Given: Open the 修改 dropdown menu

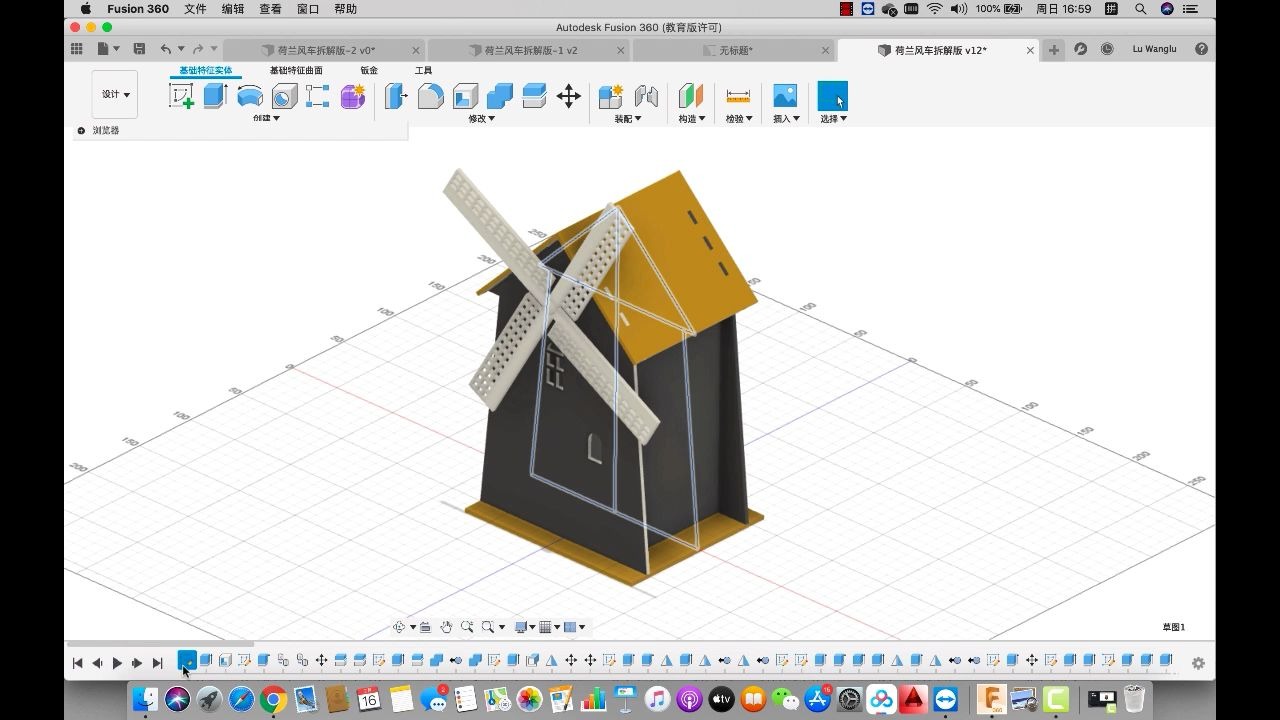Looking at the screenshot, I should [482, 118].
